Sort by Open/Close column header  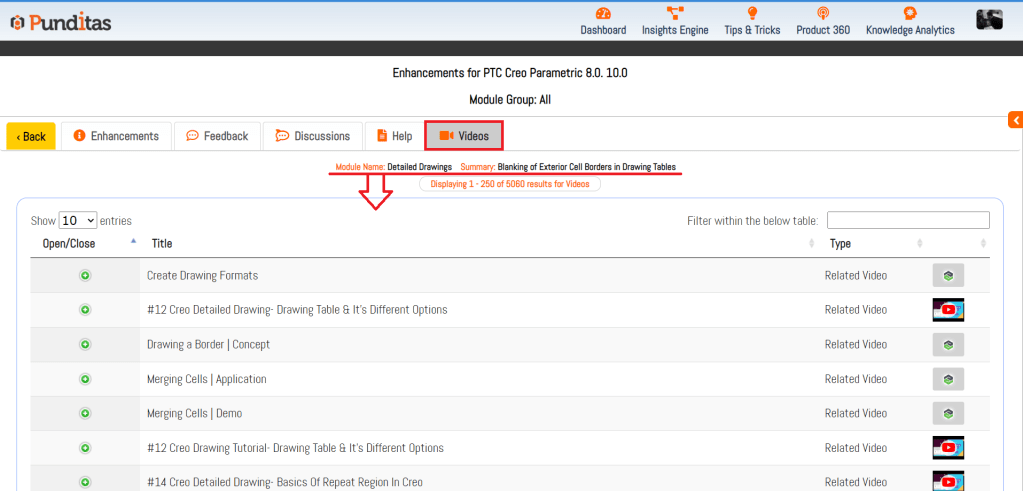click(x=69, y=243)
